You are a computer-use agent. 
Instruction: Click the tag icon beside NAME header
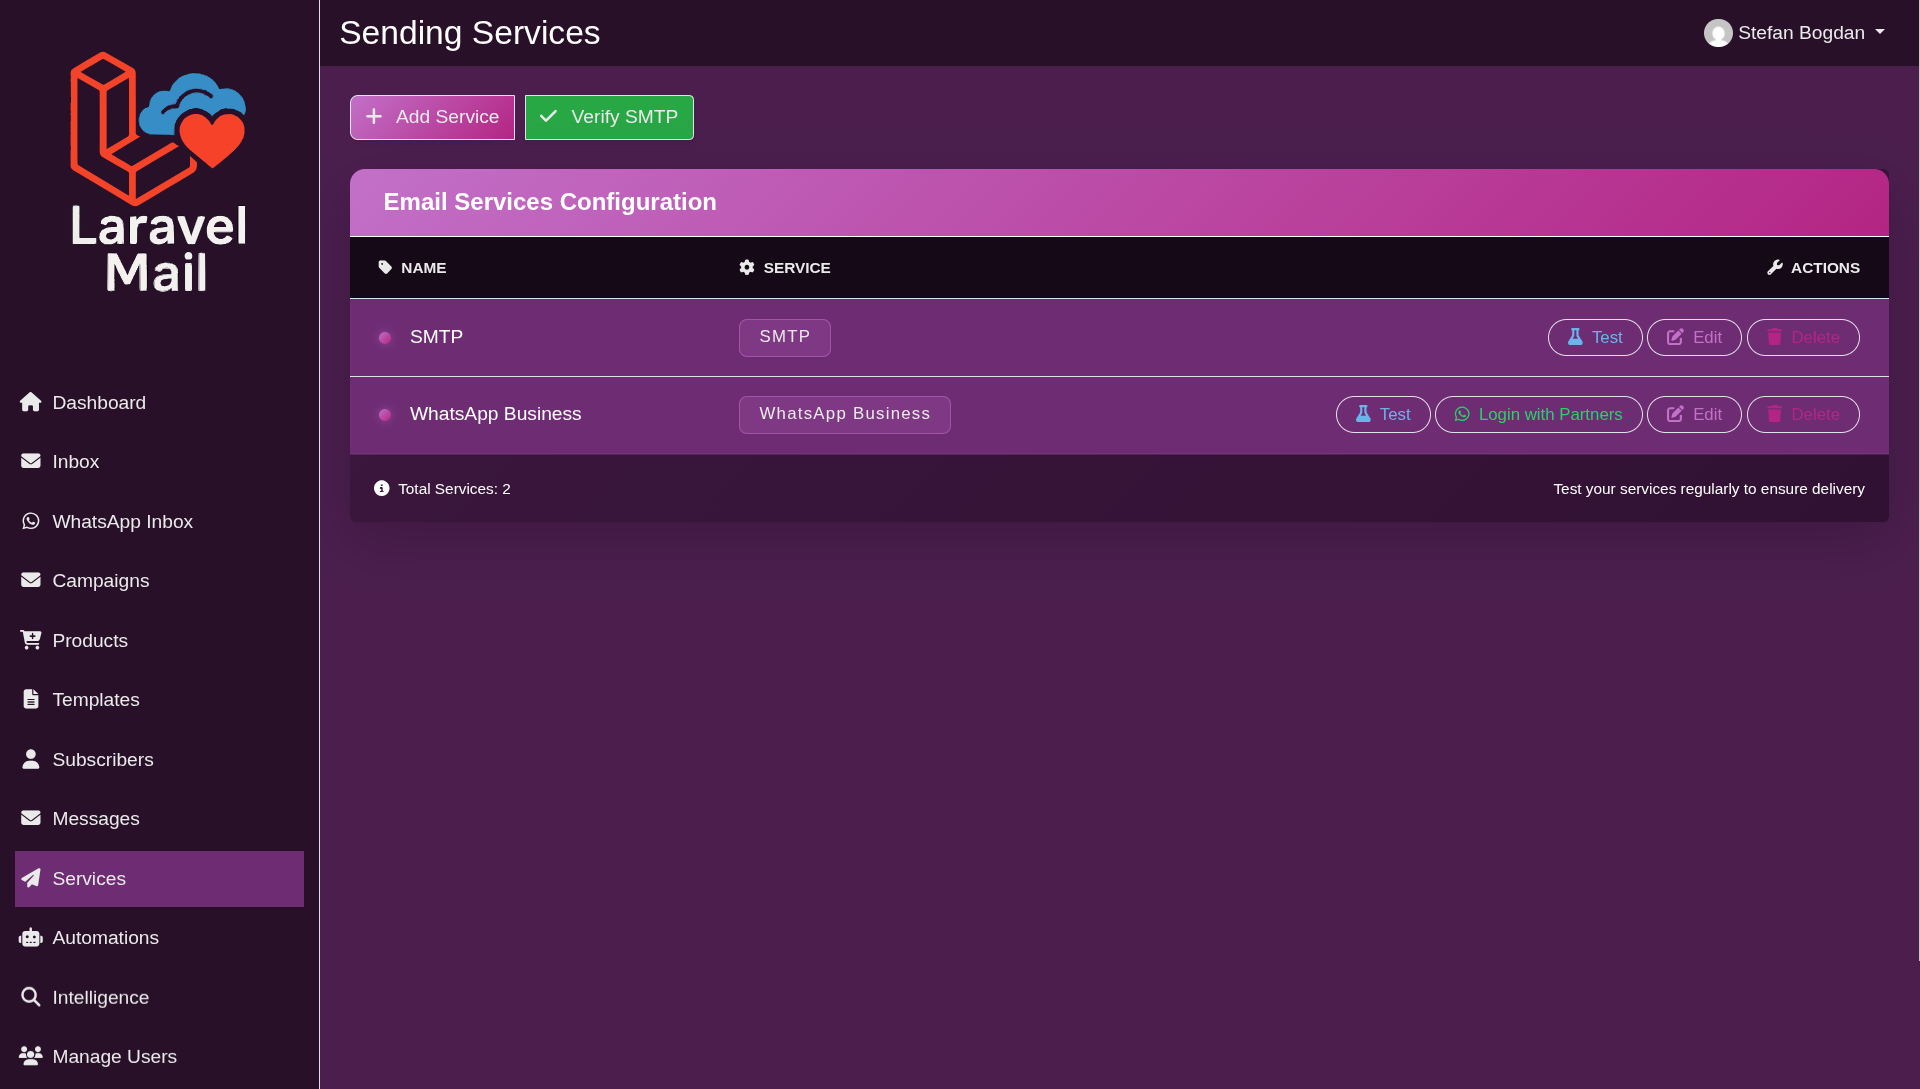[x=385, y=267]
